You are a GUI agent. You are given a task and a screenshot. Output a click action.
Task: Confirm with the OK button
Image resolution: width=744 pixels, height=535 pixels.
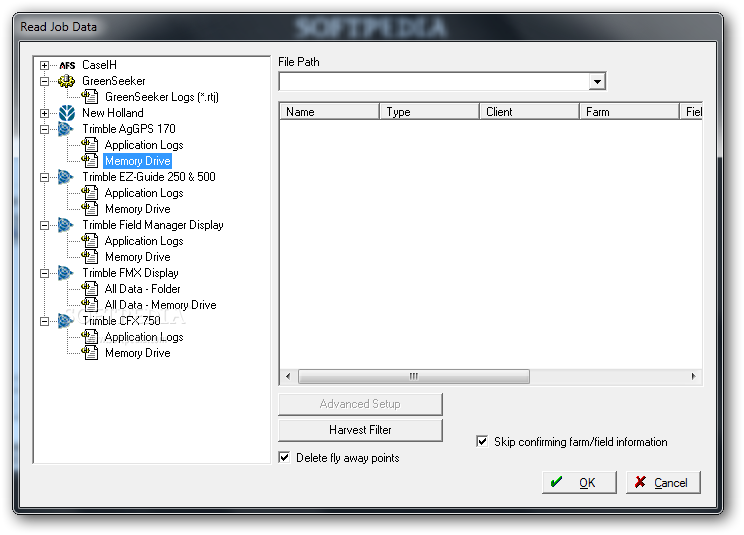[x=579, y=482]
